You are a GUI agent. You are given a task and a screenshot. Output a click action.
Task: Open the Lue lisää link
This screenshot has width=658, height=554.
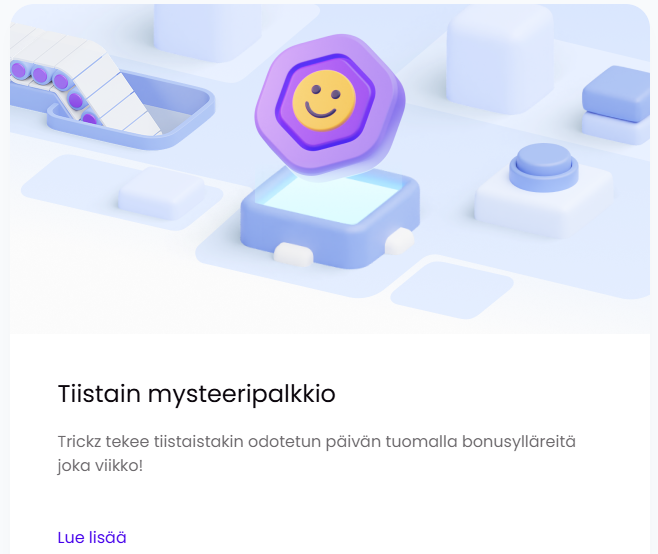tap(91, 538)
